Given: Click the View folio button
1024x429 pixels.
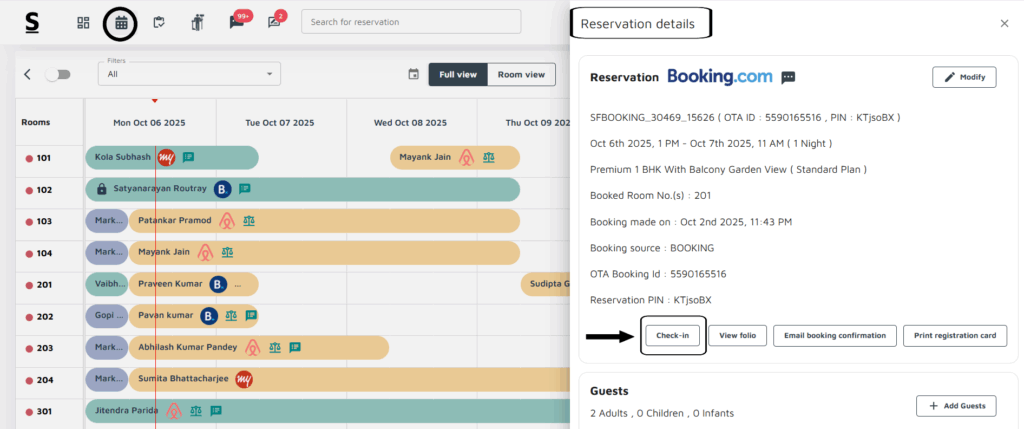Looking at the screenshot, I should pos(737,336).
